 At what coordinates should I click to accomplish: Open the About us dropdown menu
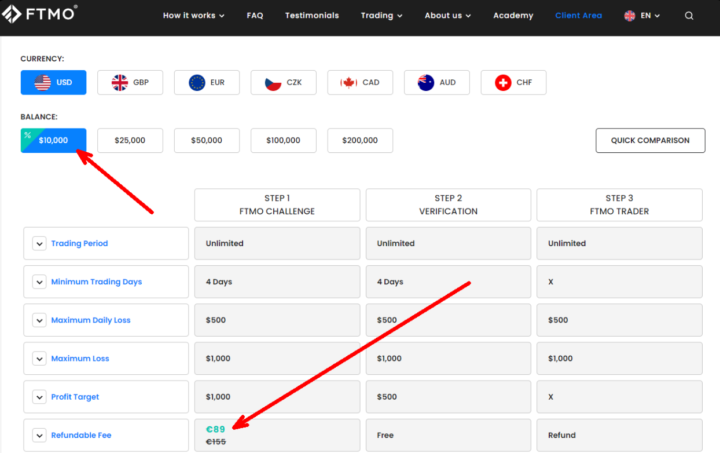click(x=447, y=16)
